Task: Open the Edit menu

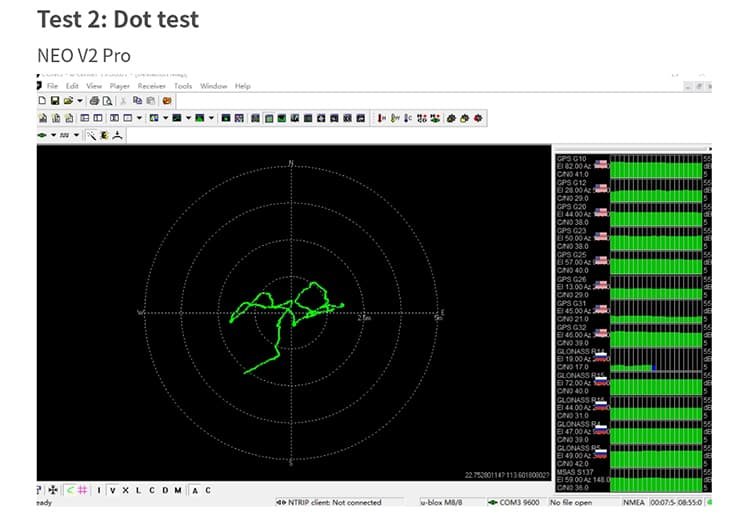Action: [72, 86]
